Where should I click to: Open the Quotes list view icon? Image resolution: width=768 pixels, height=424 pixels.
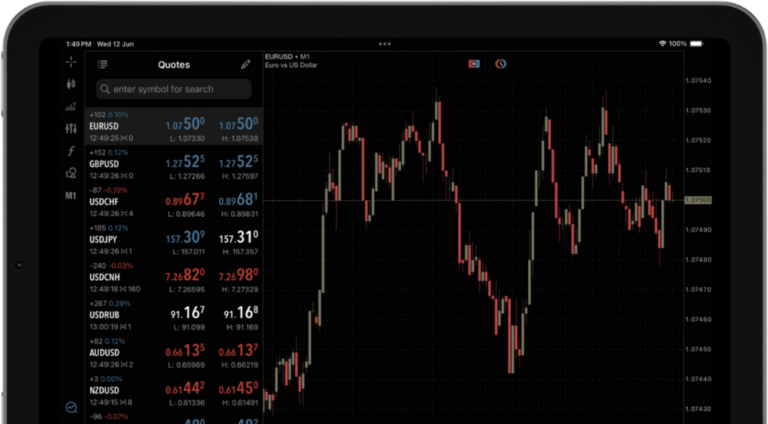(103, 65)
